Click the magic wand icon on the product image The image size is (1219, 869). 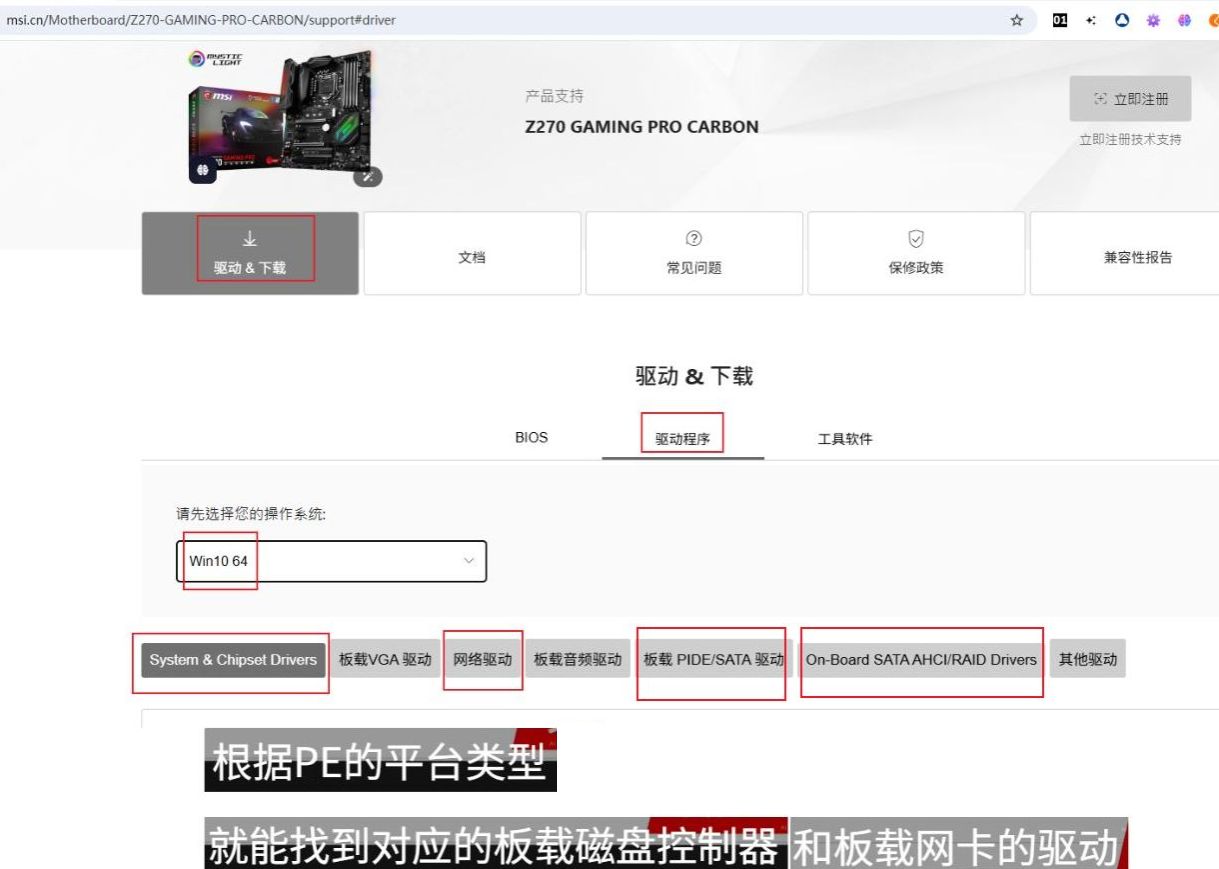click(368, 176)
